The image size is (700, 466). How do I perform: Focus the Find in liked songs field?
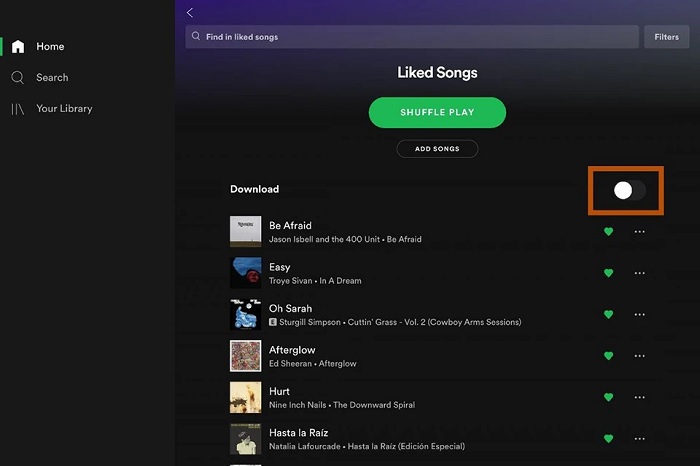pyautogui.click(x=412, y=37)
